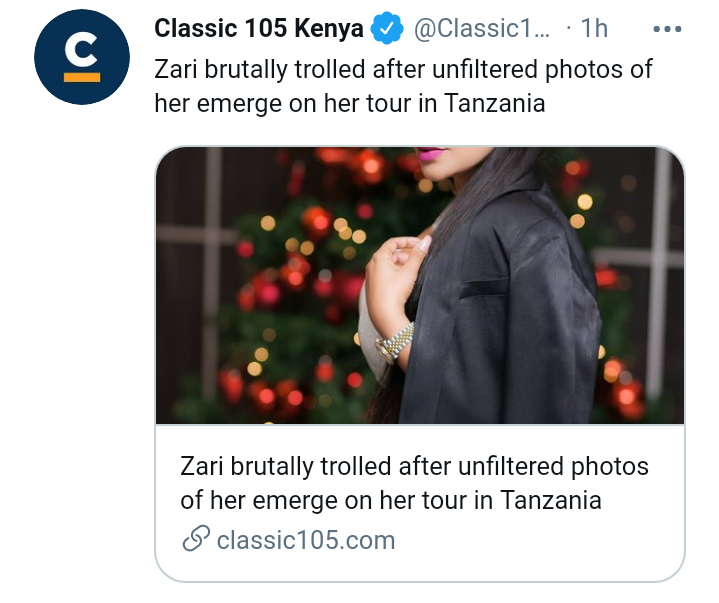This screenshot has width=719, height=603.
Task: Open the article preview photo
Action: tap(420, 285)
